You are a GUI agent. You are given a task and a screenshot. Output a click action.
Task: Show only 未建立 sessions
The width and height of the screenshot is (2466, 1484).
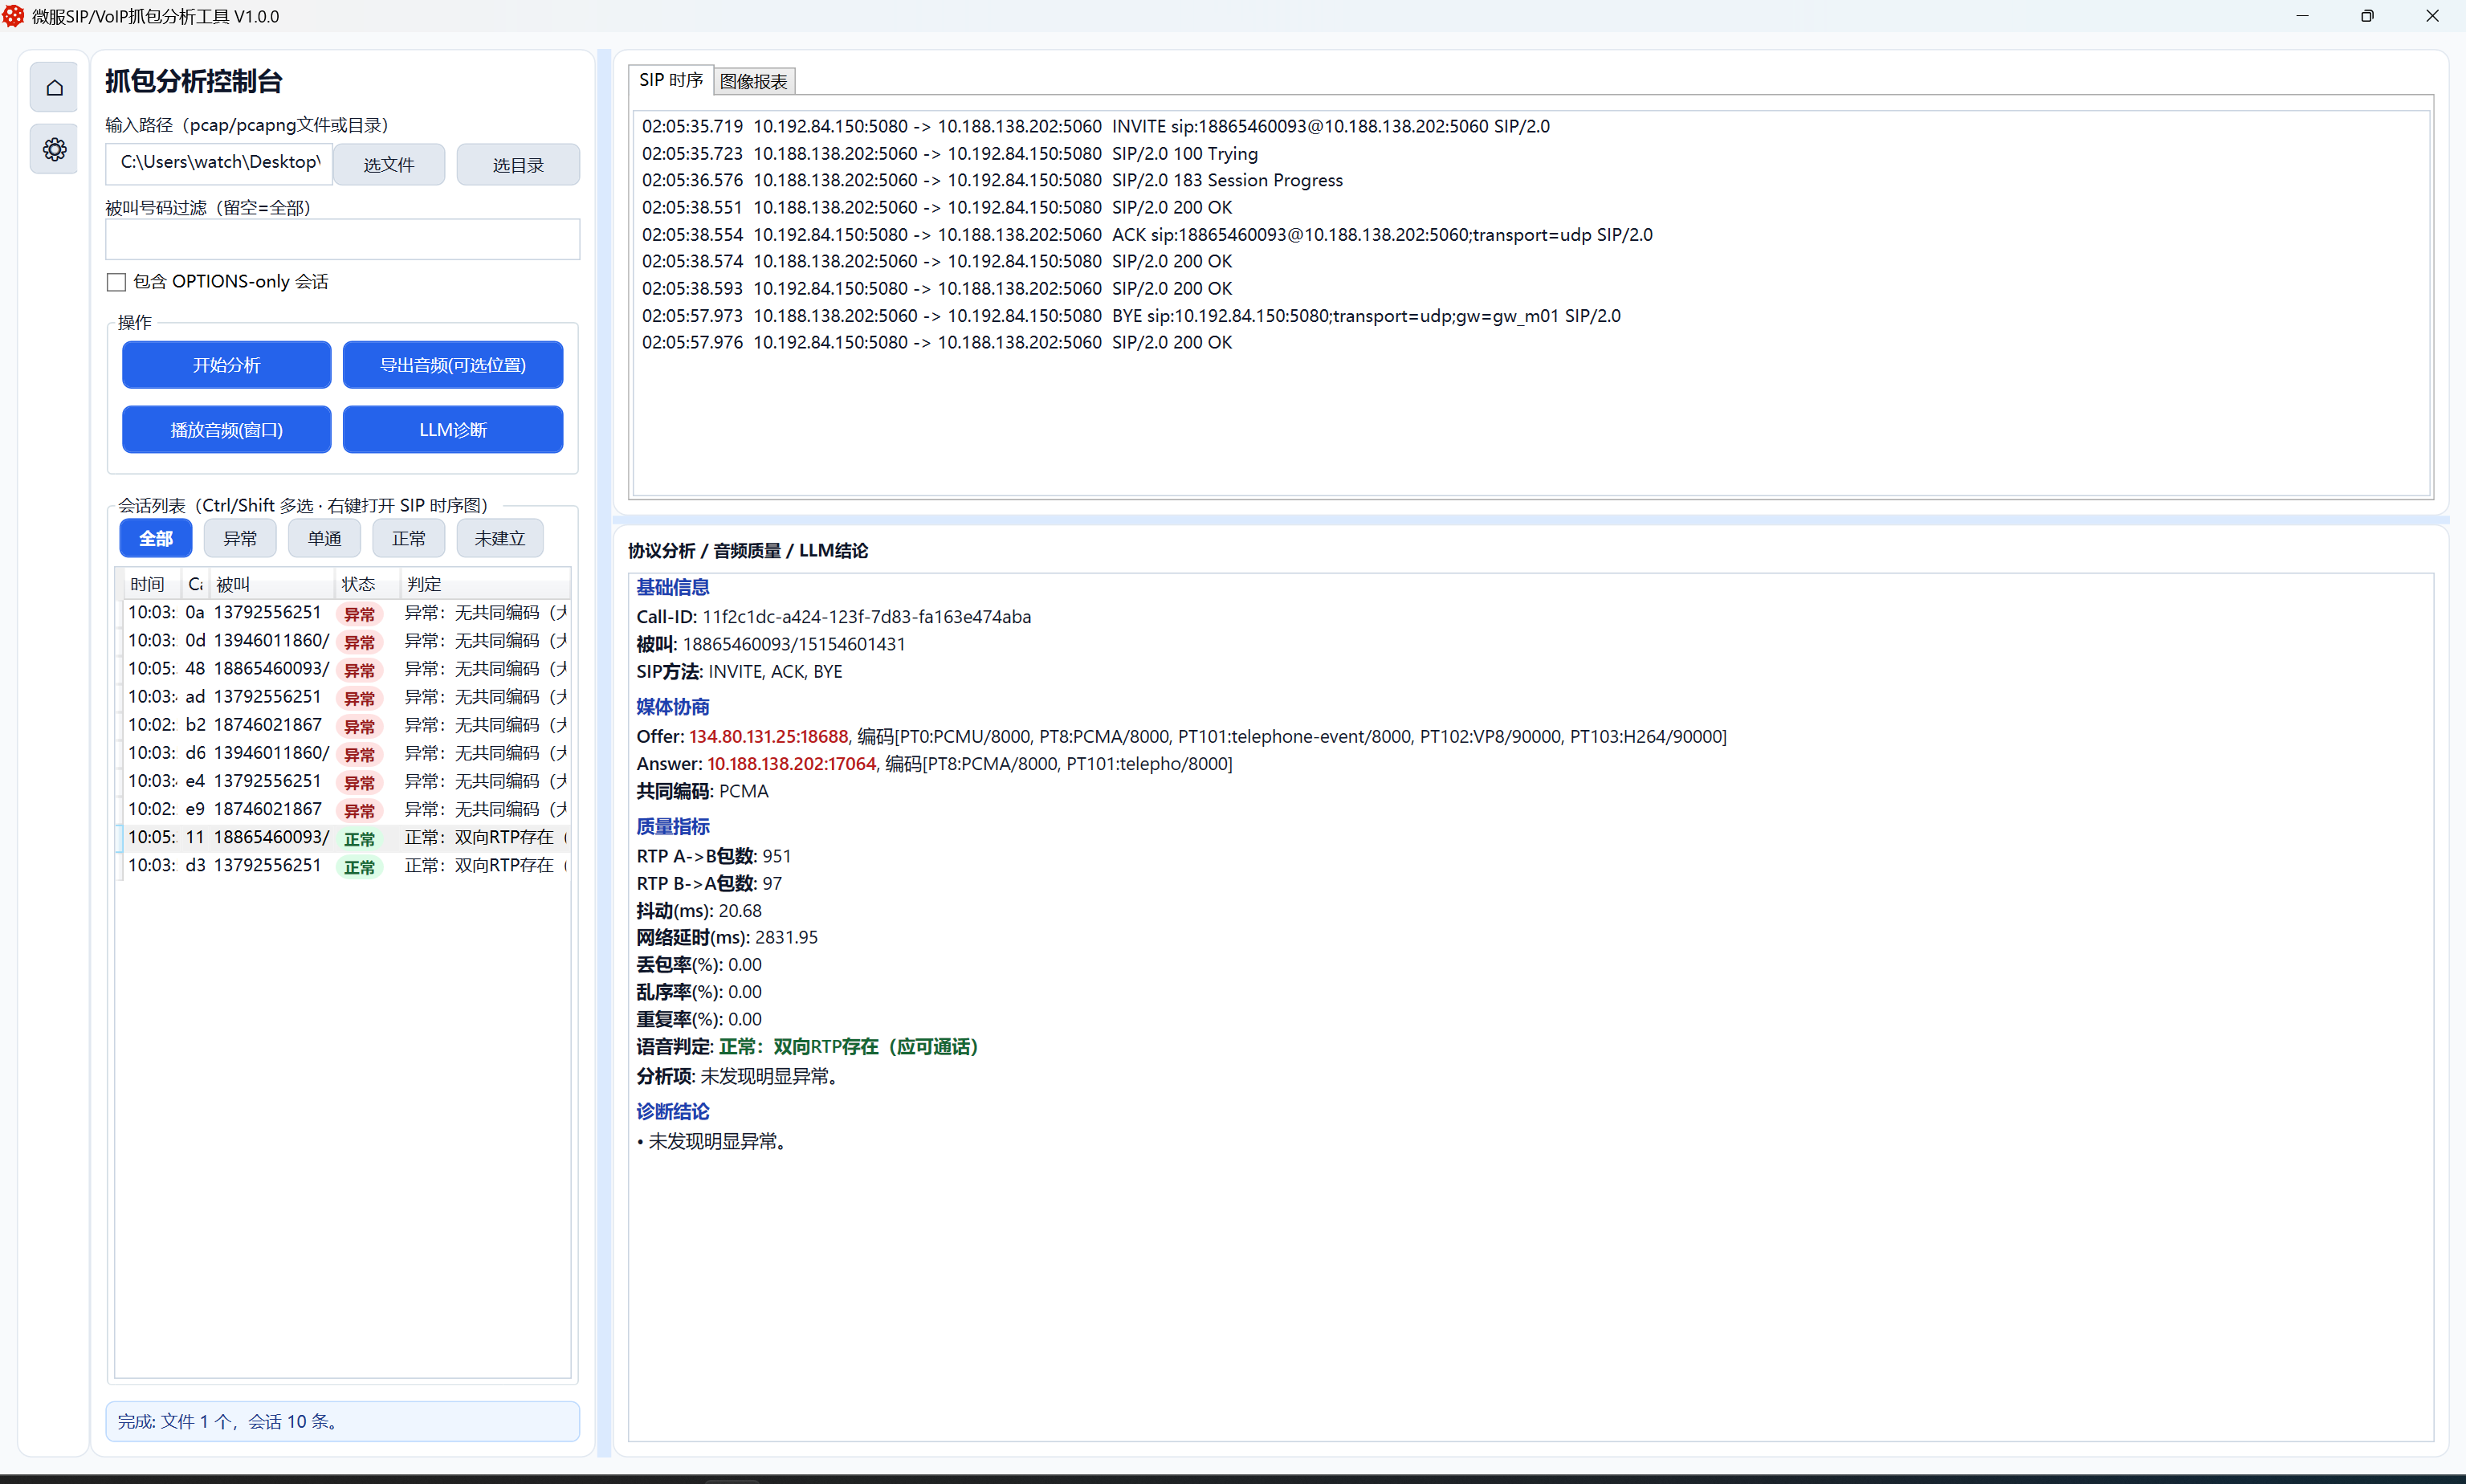coord(499,539)
